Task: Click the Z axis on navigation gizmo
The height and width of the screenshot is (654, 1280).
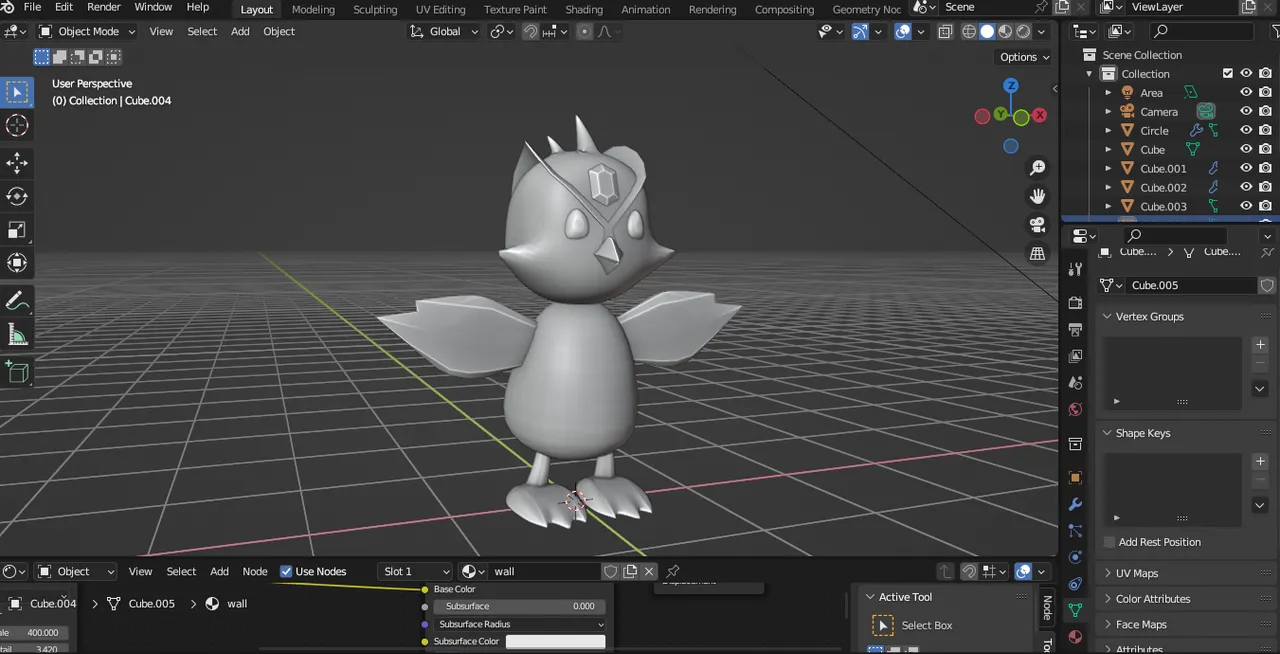Action: pos(1011,86)
